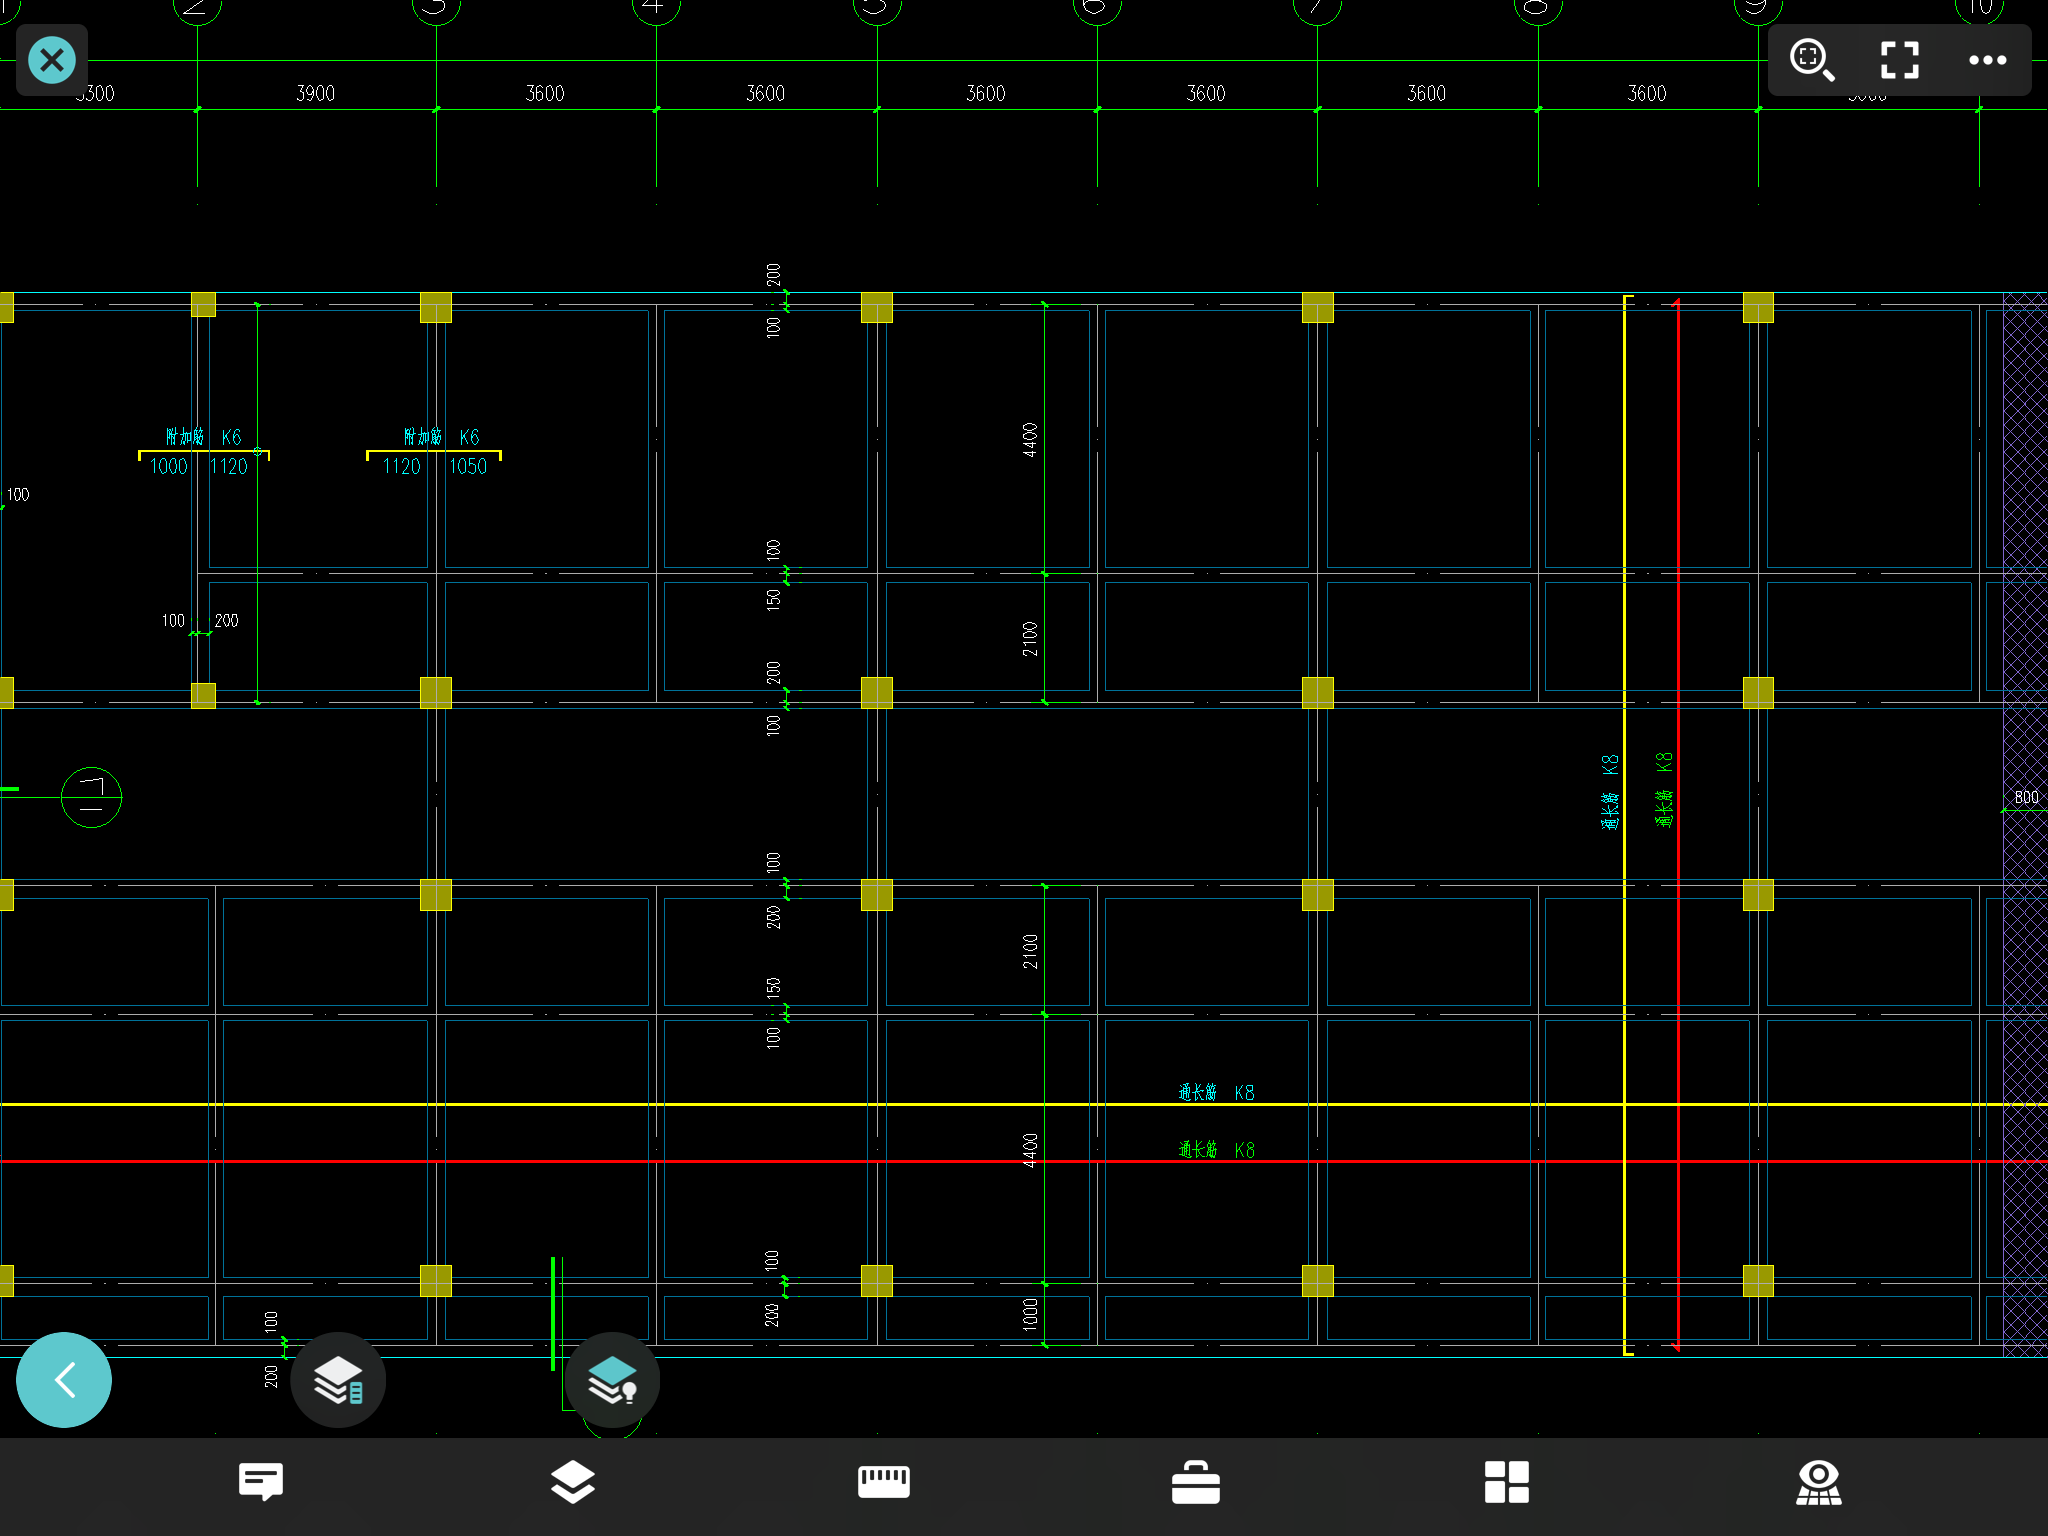Open the layers panel in bottom toolbar
Image resolution: width=2048 pixels, height=1536 pixels.
[x=573, y=1482]
